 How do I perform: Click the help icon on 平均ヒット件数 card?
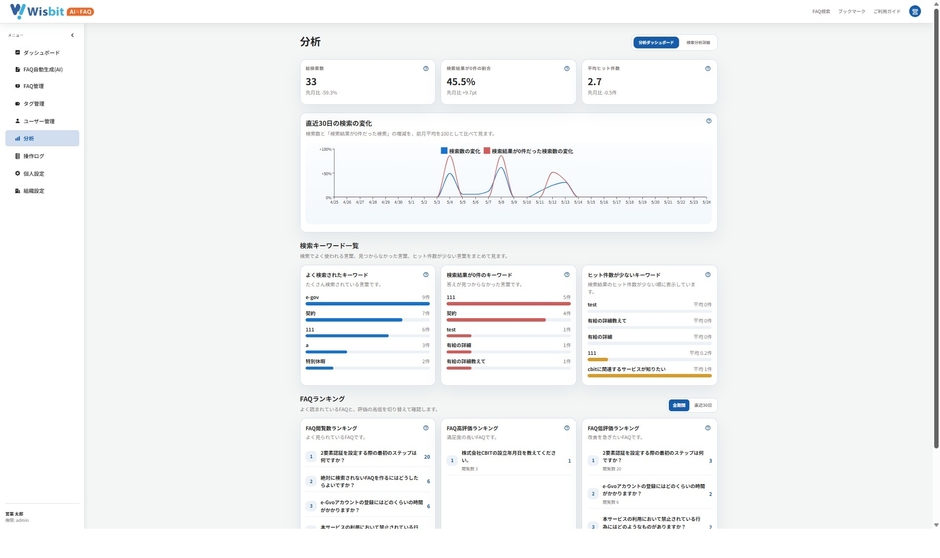(x=707, y=68)
